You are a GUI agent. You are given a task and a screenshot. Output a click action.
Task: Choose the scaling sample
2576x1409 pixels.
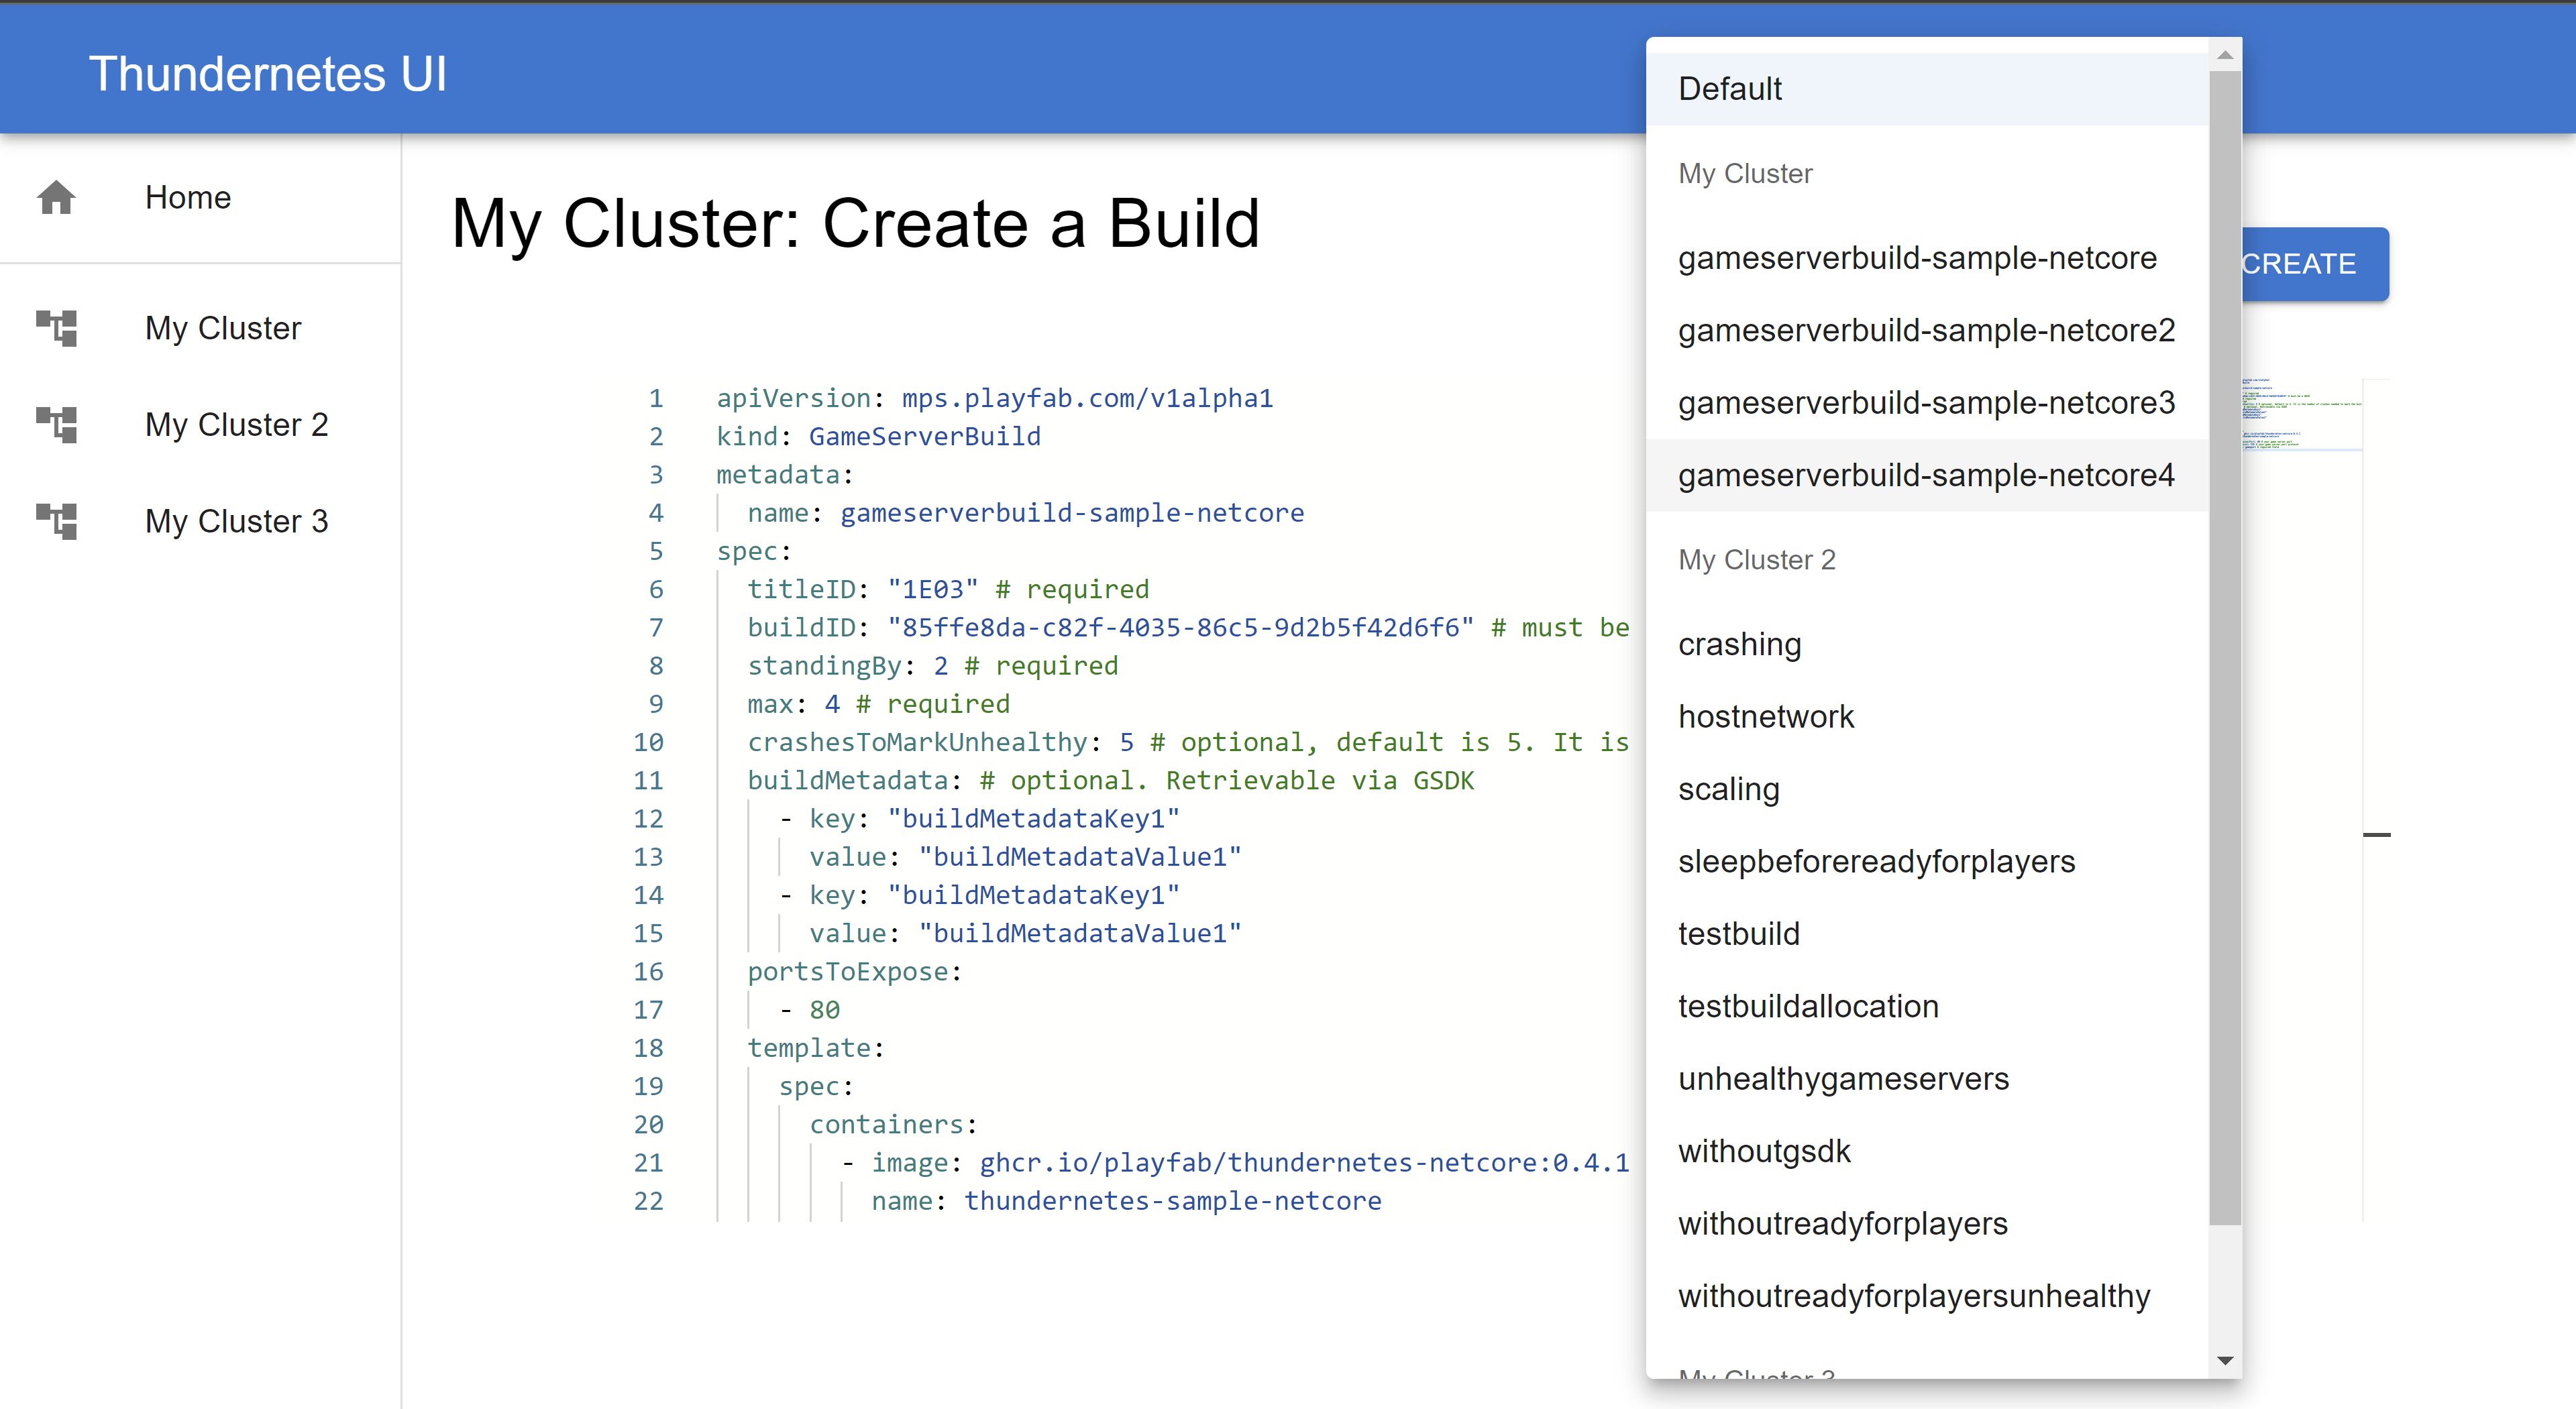tap(1728, 789)
